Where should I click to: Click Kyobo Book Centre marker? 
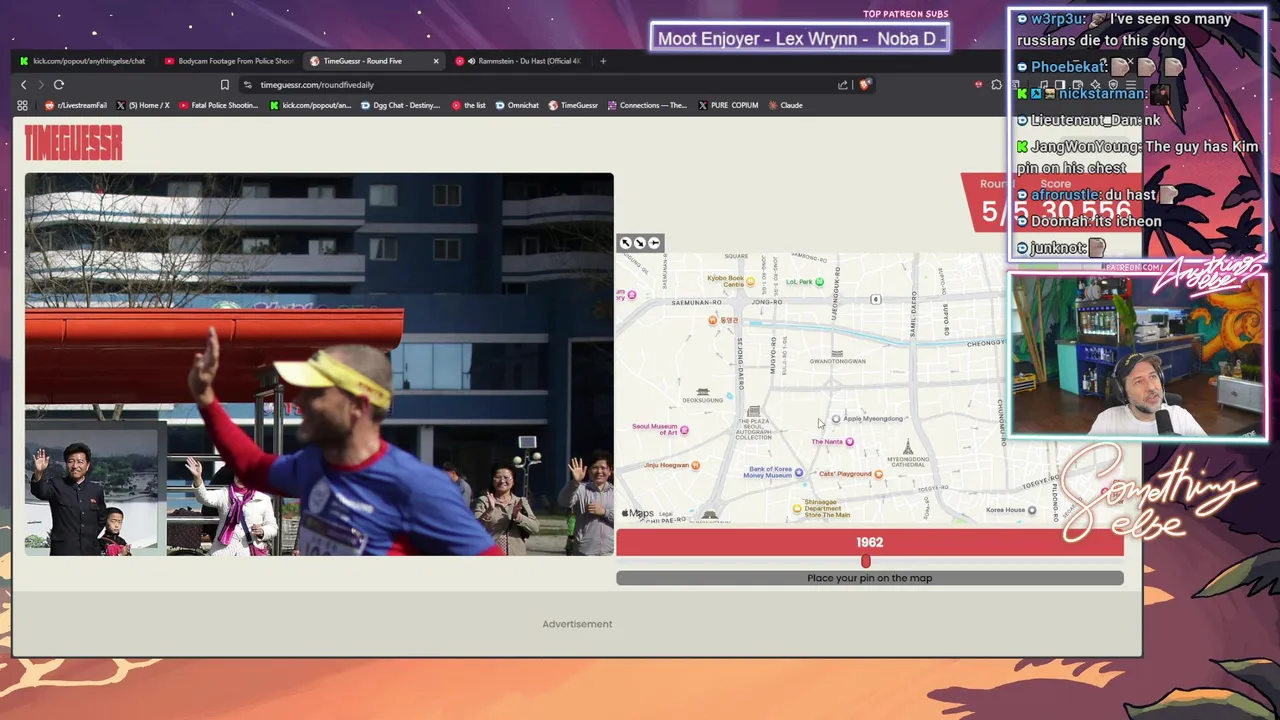click(x=752, y=282)
